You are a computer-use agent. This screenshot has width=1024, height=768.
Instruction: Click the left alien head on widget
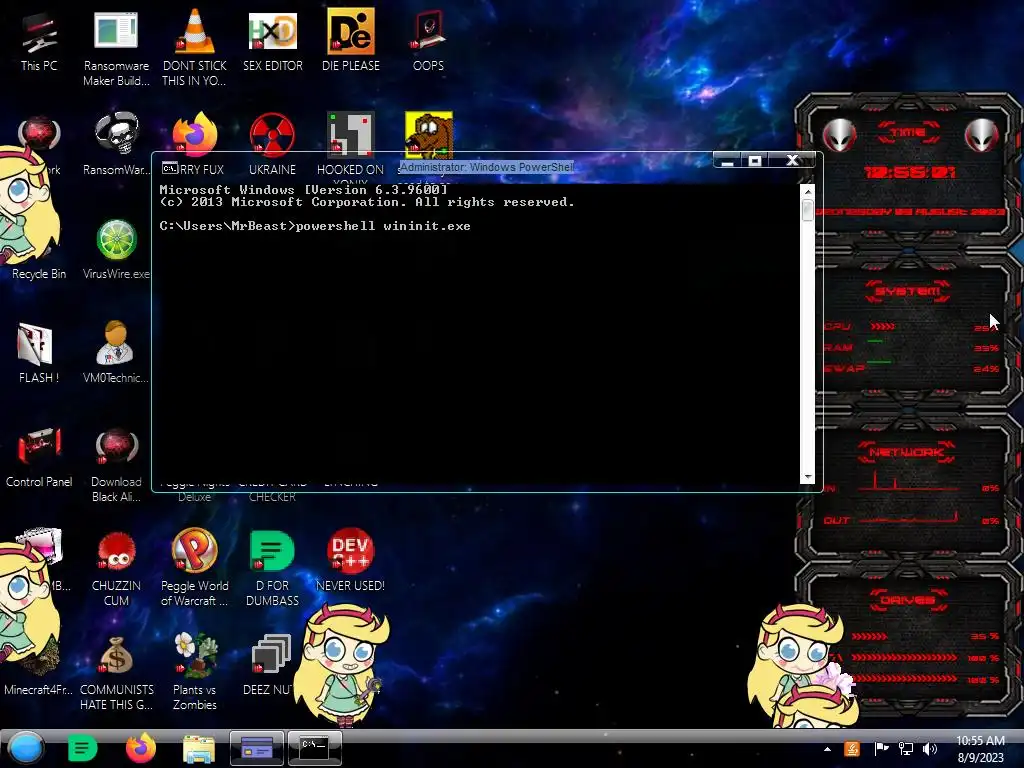coord(839,135)
